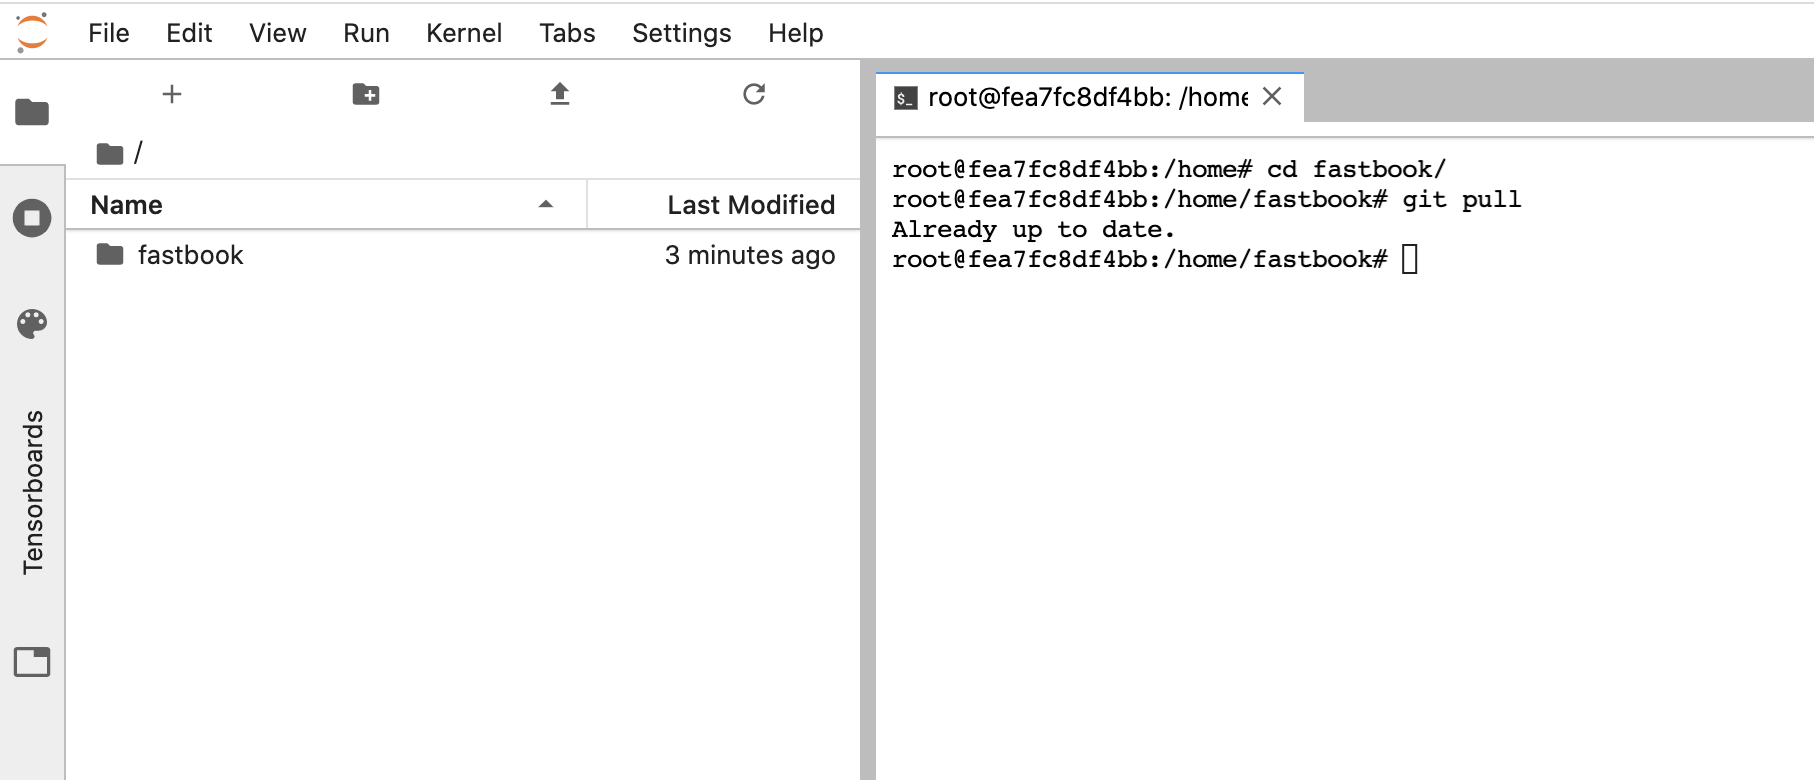The width and height of the screenshot is (1814, 780).
Task: Open the Kernel menu
Action: pyautogui.click(x=464, y=33)
